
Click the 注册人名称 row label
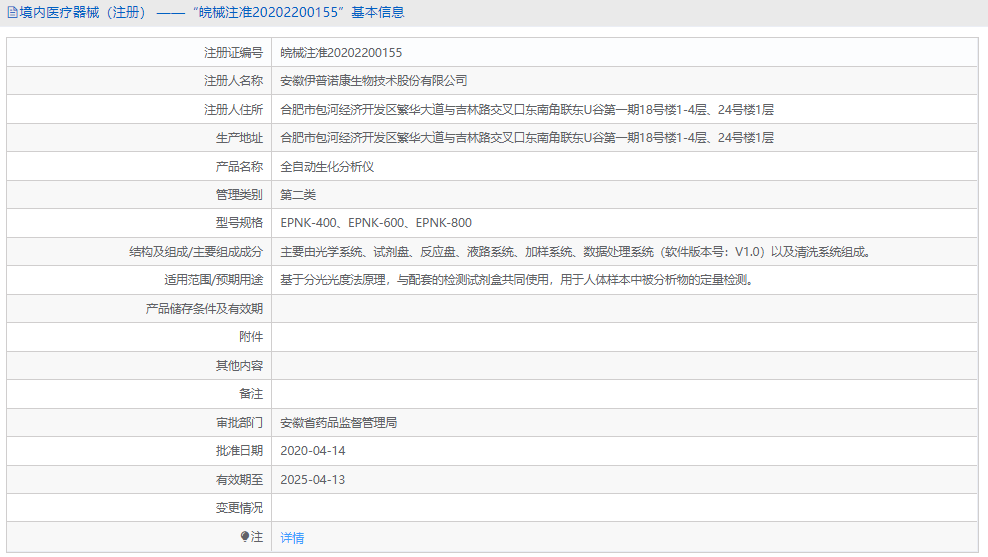233,81
